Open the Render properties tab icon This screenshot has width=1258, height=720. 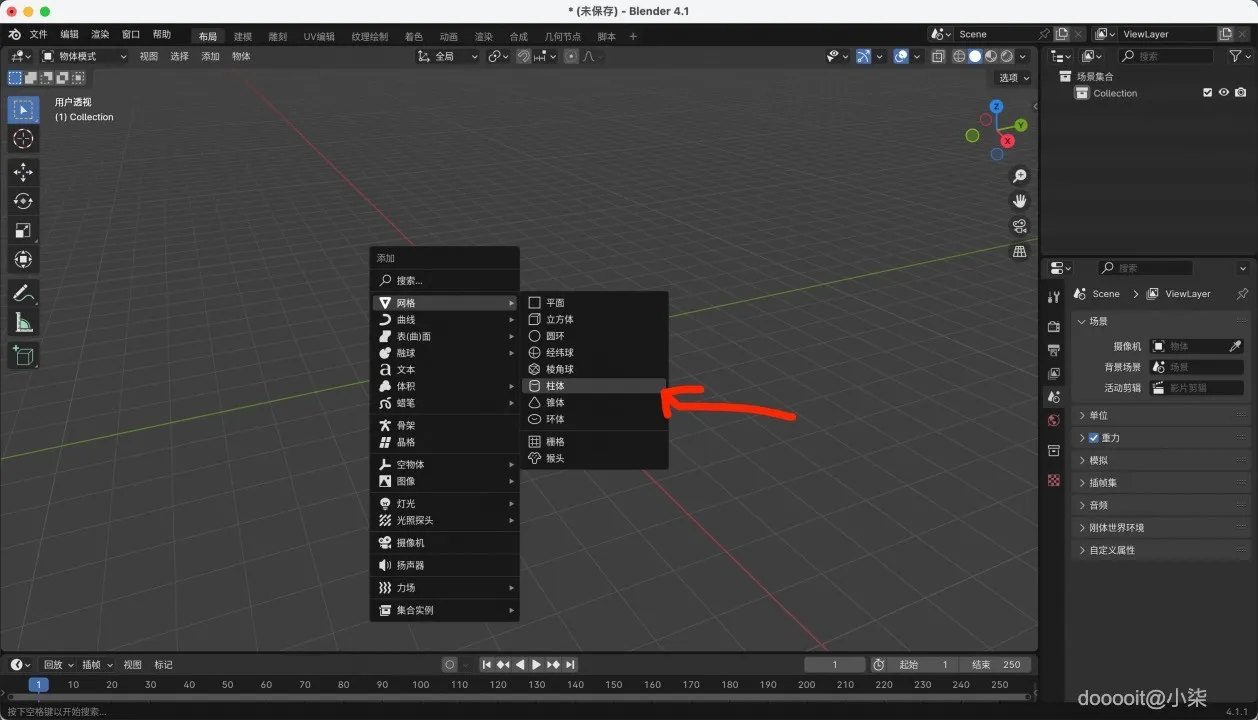1053,327
